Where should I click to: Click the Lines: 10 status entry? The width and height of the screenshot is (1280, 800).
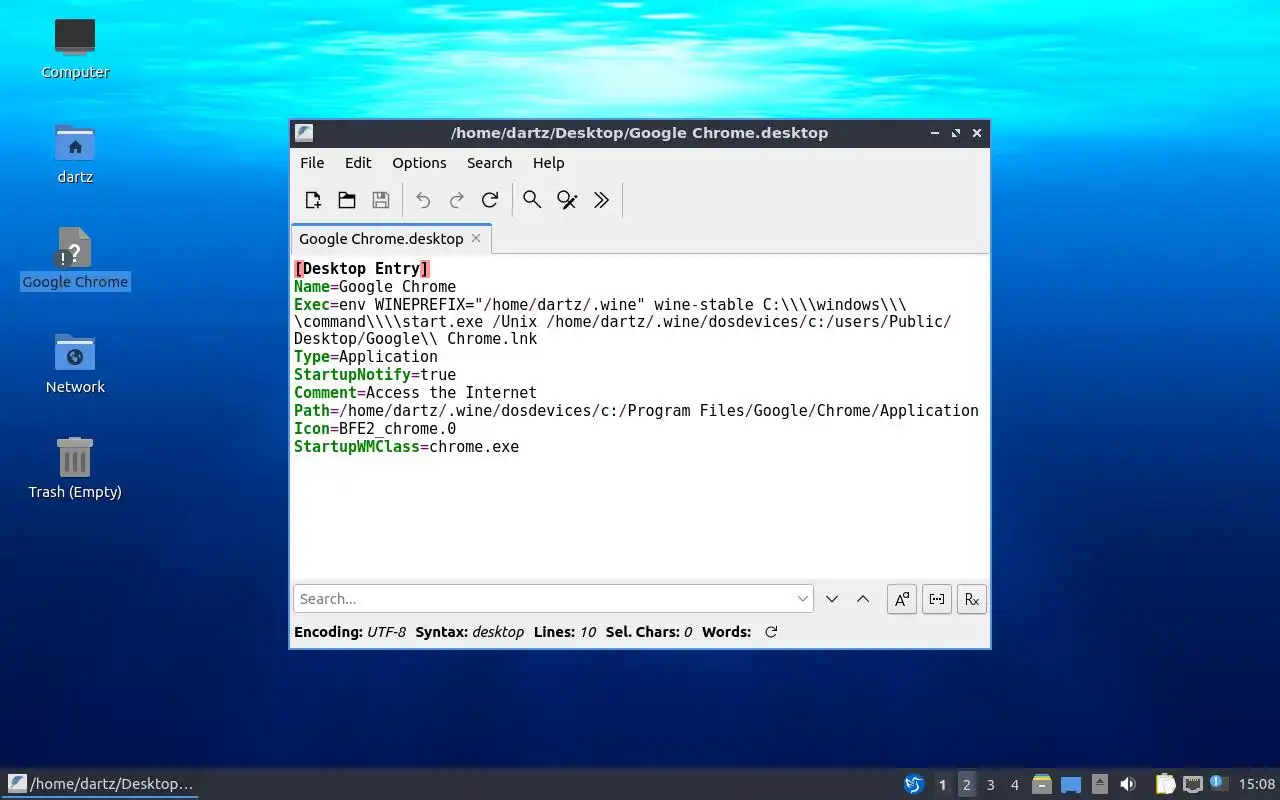pyautogui.click(x=565, y=632)
